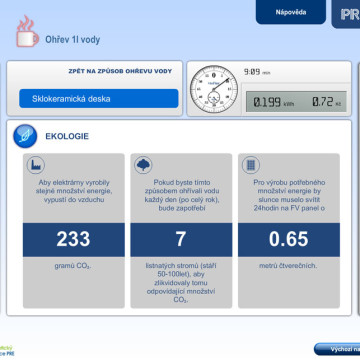Image resolution: width=360 pixels, height=360 pixels.
Task: Select the Sklokeramická deska button
Action: [x=99, y=99]
